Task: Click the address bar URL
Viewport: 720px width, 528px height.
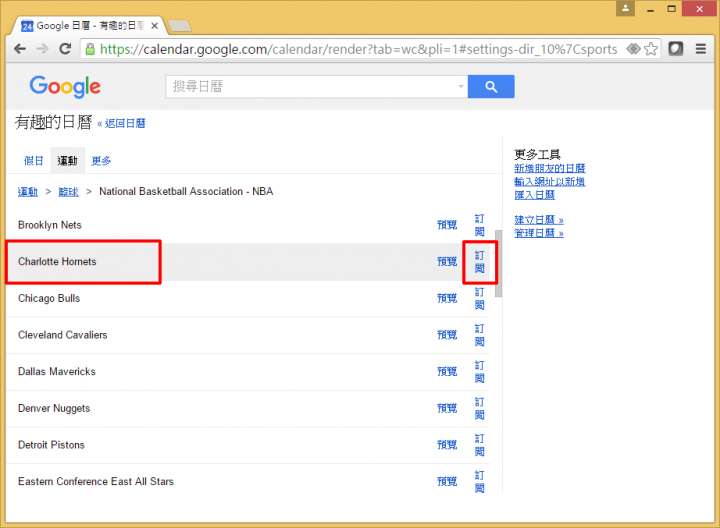Action: pyautogui.click(x=358, y=49)
